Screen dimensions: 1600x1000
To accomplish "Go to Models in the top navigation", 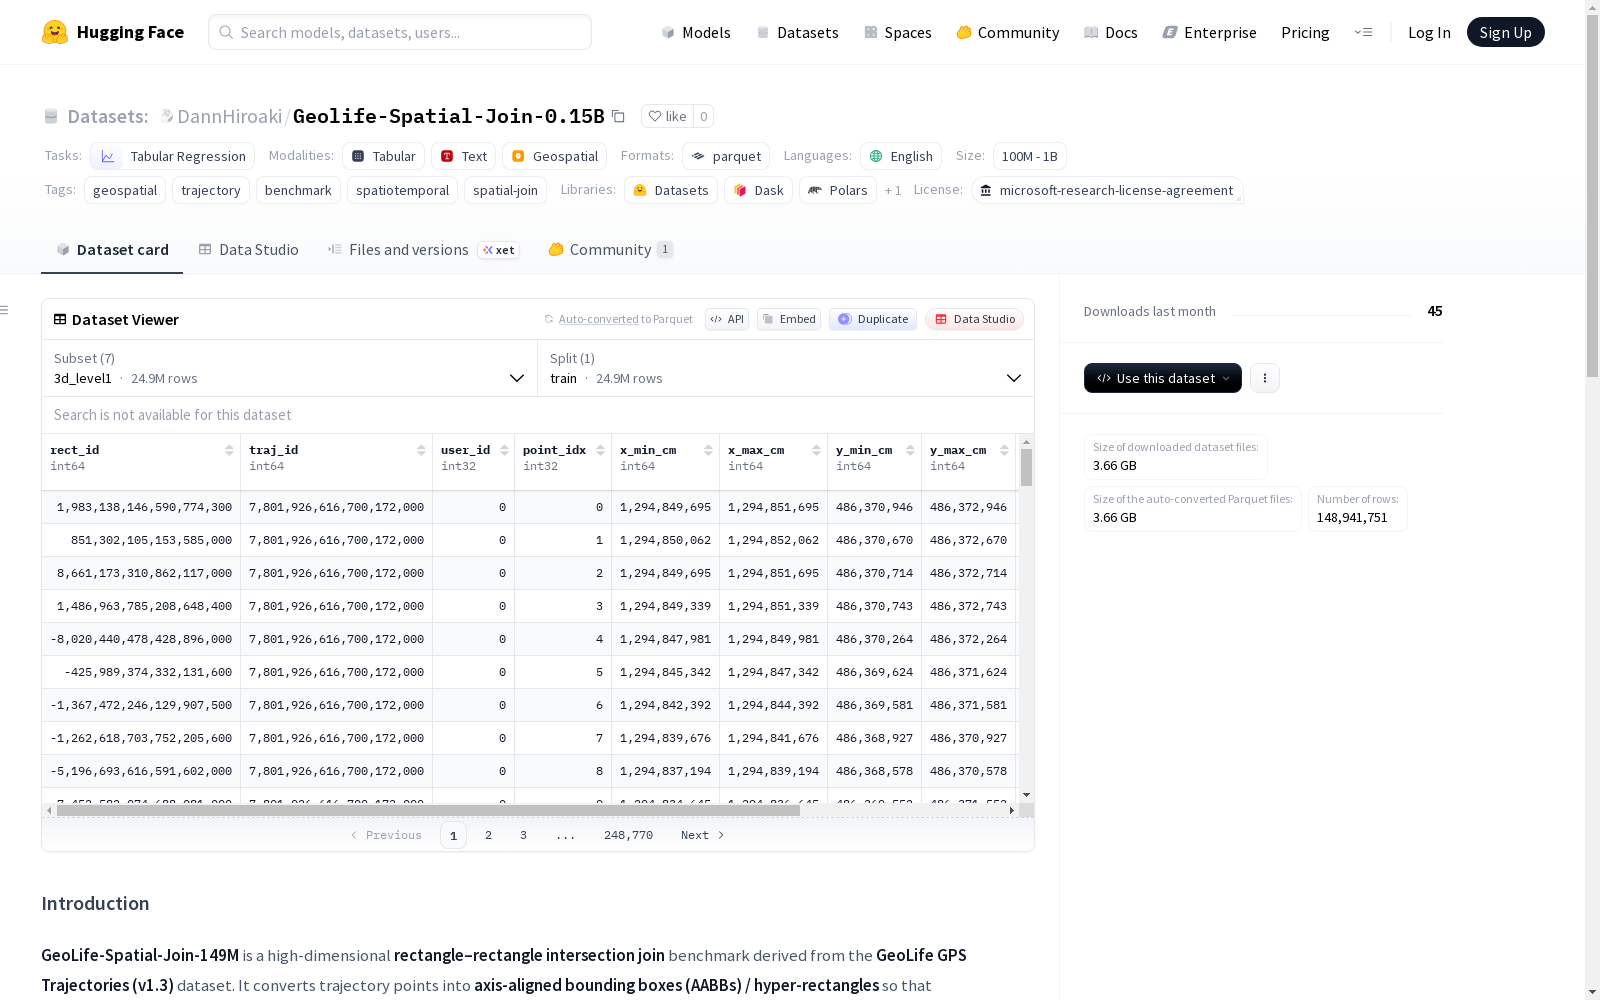I will click(x=696, y=32).
